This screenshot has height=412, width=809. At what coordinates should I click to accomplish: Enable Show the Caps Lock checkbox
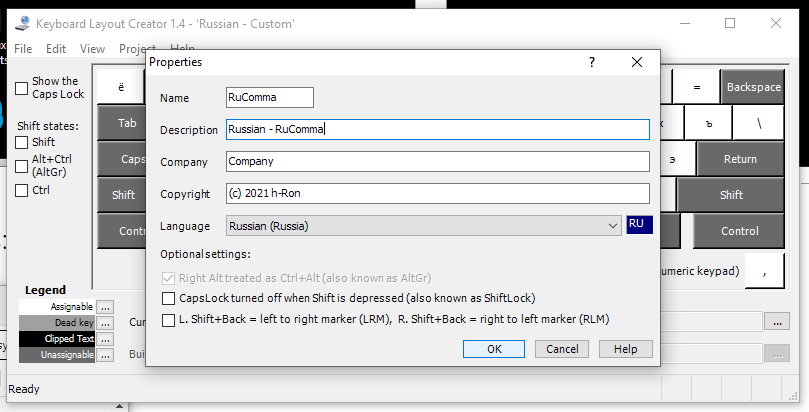tap(22, 88)
